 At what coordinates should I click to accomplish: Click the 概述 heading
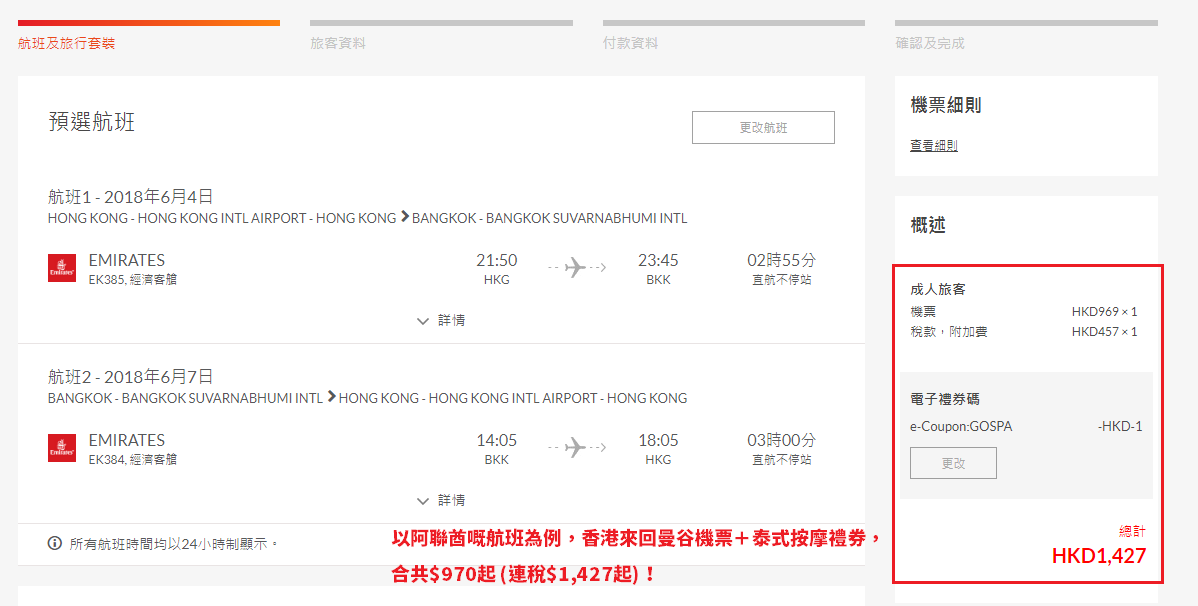point(928,225)
